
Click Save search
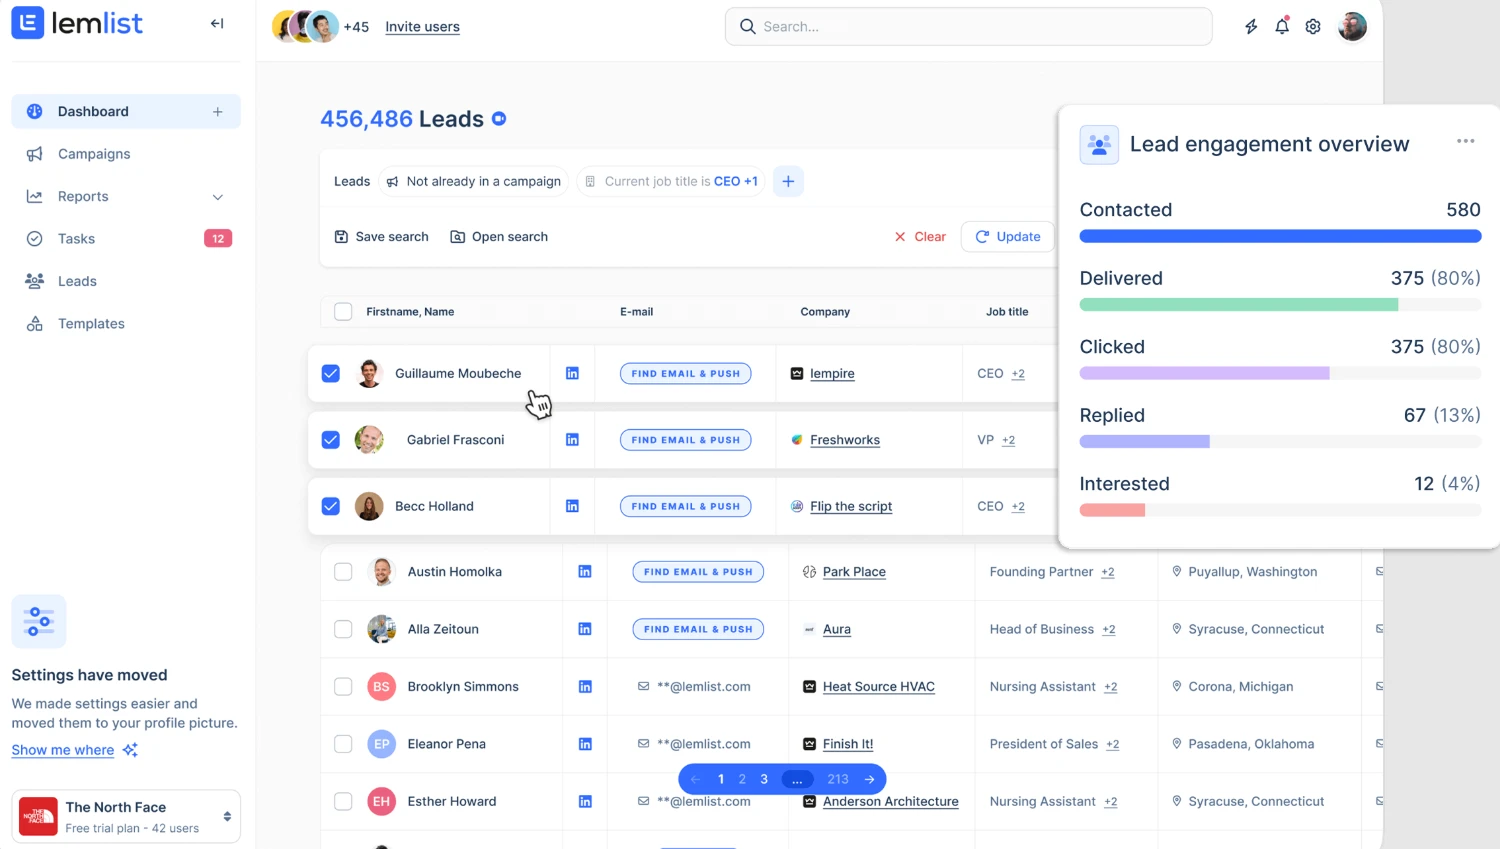click(x=381, y=237)
